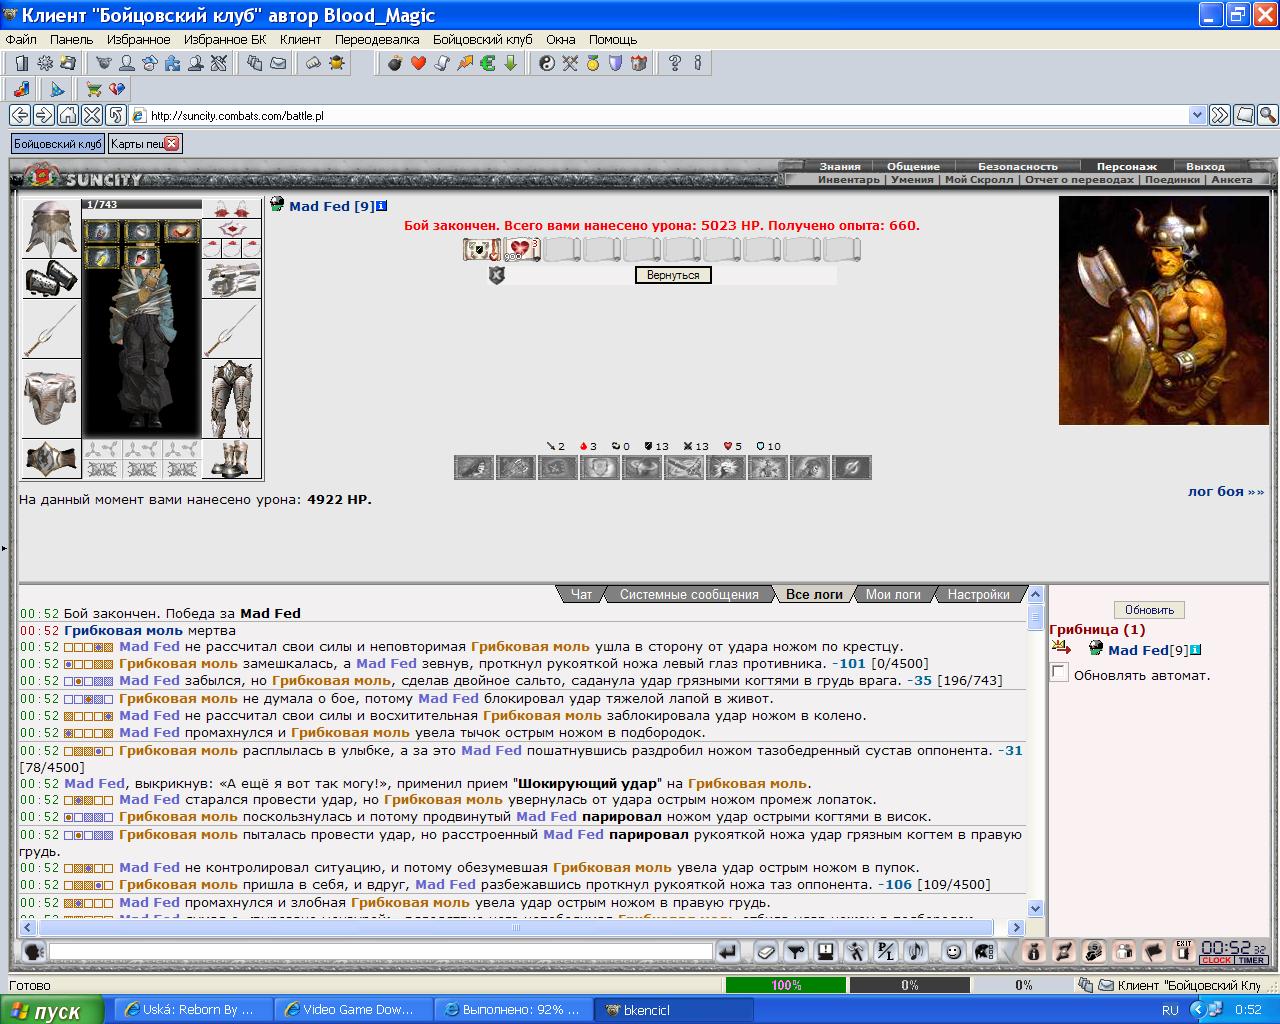Open the Поединки link
The image size is (1280, 1024).
[1172, 180]
